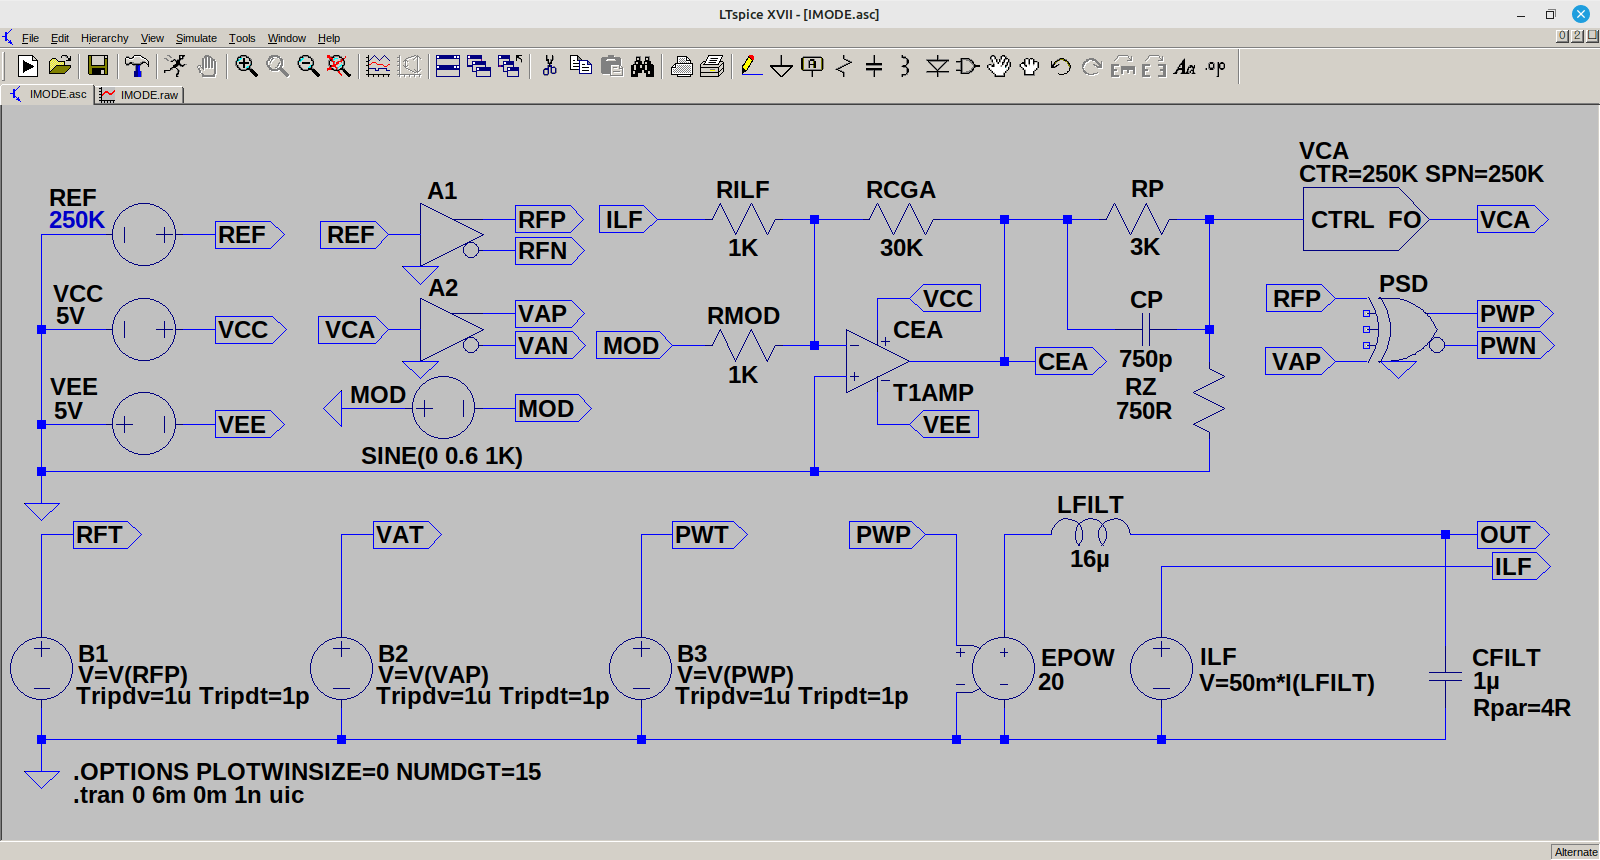Select the Copy tool icon
Viewport: 1600px width, 860px height.
tap(580, 66)
